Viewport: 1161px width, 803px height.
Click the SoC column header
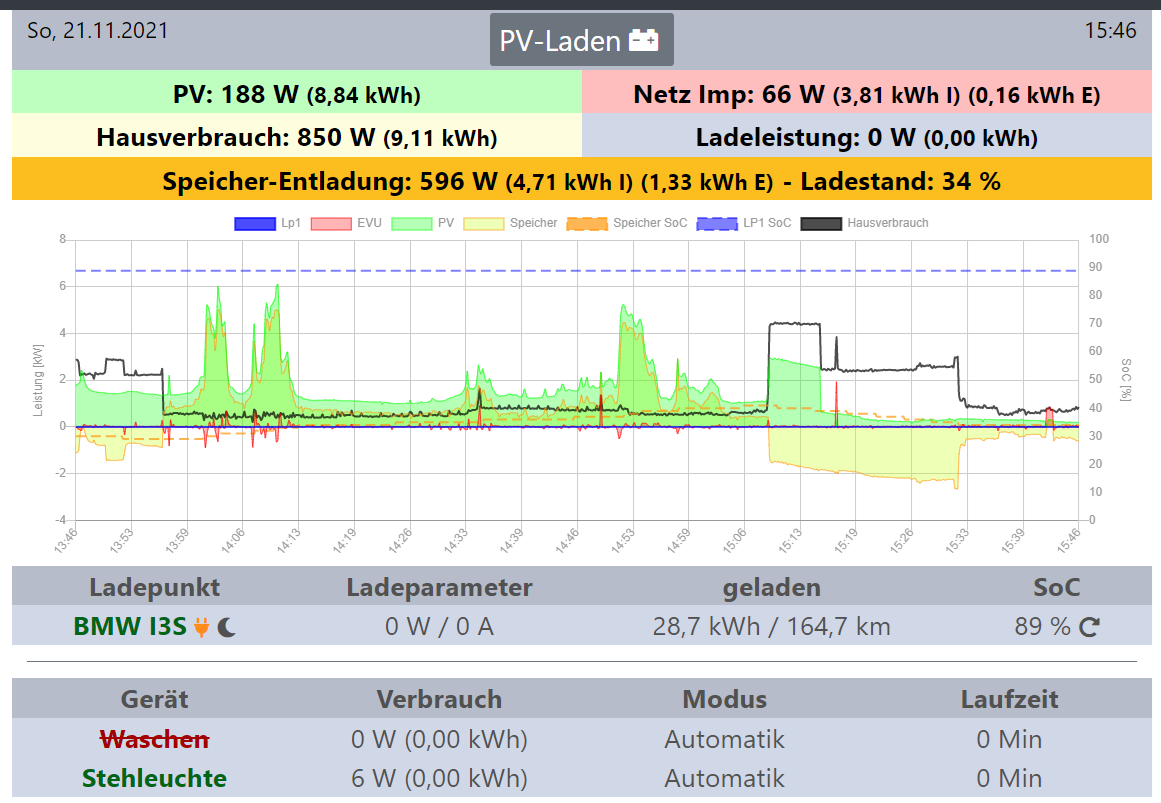tap(1057, 587)
